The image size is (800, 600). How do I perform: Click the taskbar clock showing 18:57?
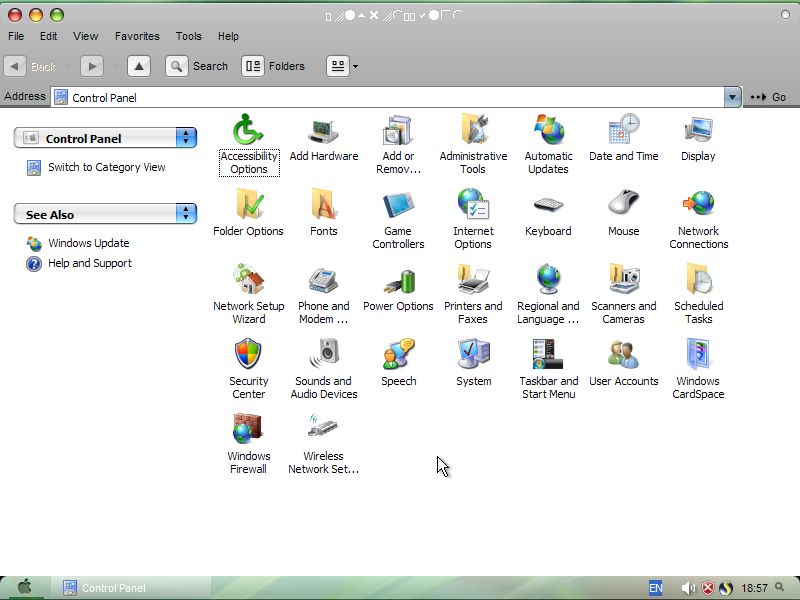[754, 588]
